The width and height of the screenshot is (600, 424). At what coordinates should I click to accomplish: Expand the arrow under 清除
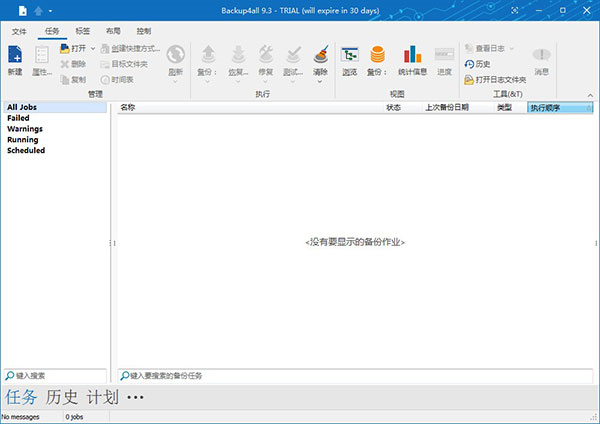(320, 81)
